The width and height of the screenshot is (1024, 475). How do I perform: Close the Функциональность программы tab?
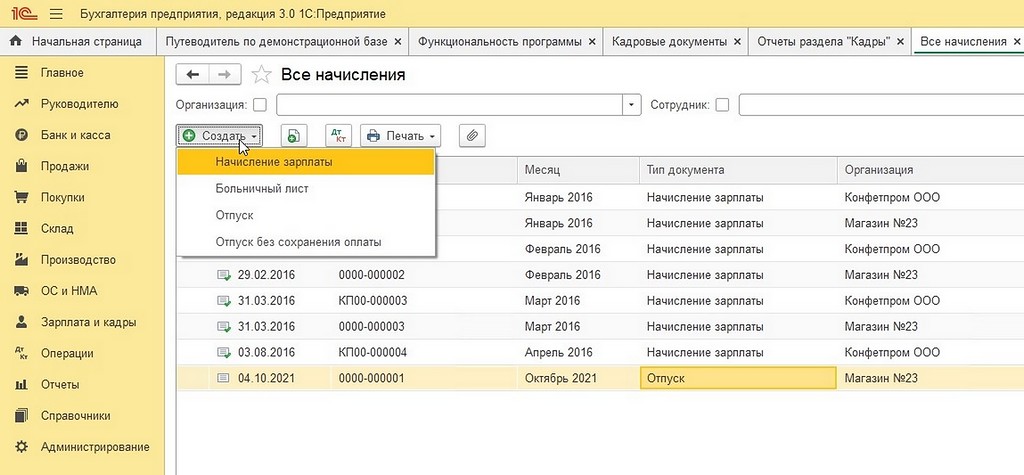tap(592, 42)
